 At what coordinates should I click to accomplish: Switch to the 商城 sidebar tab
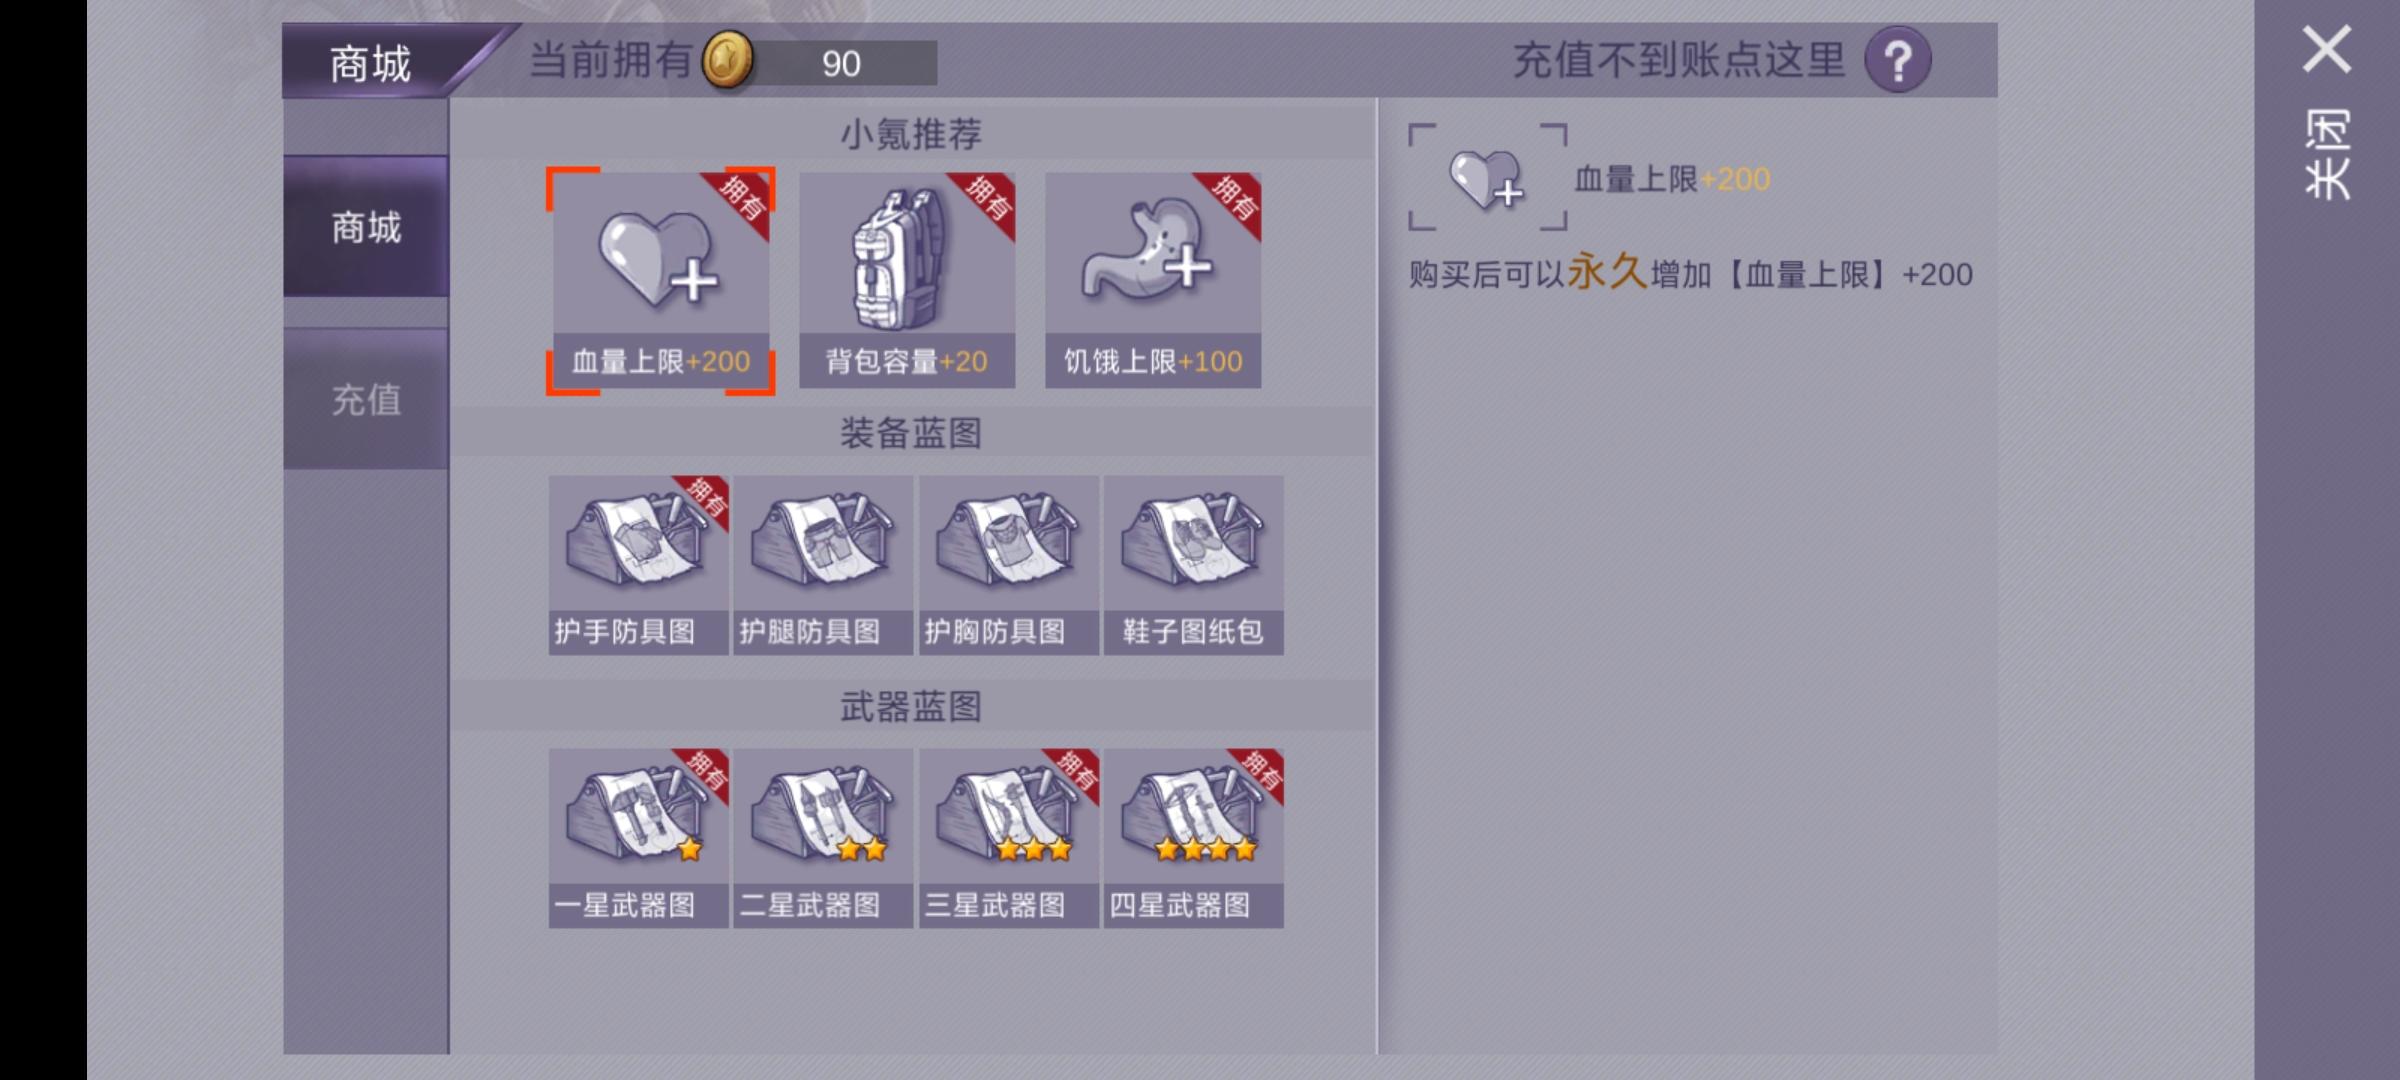(366, 227)
